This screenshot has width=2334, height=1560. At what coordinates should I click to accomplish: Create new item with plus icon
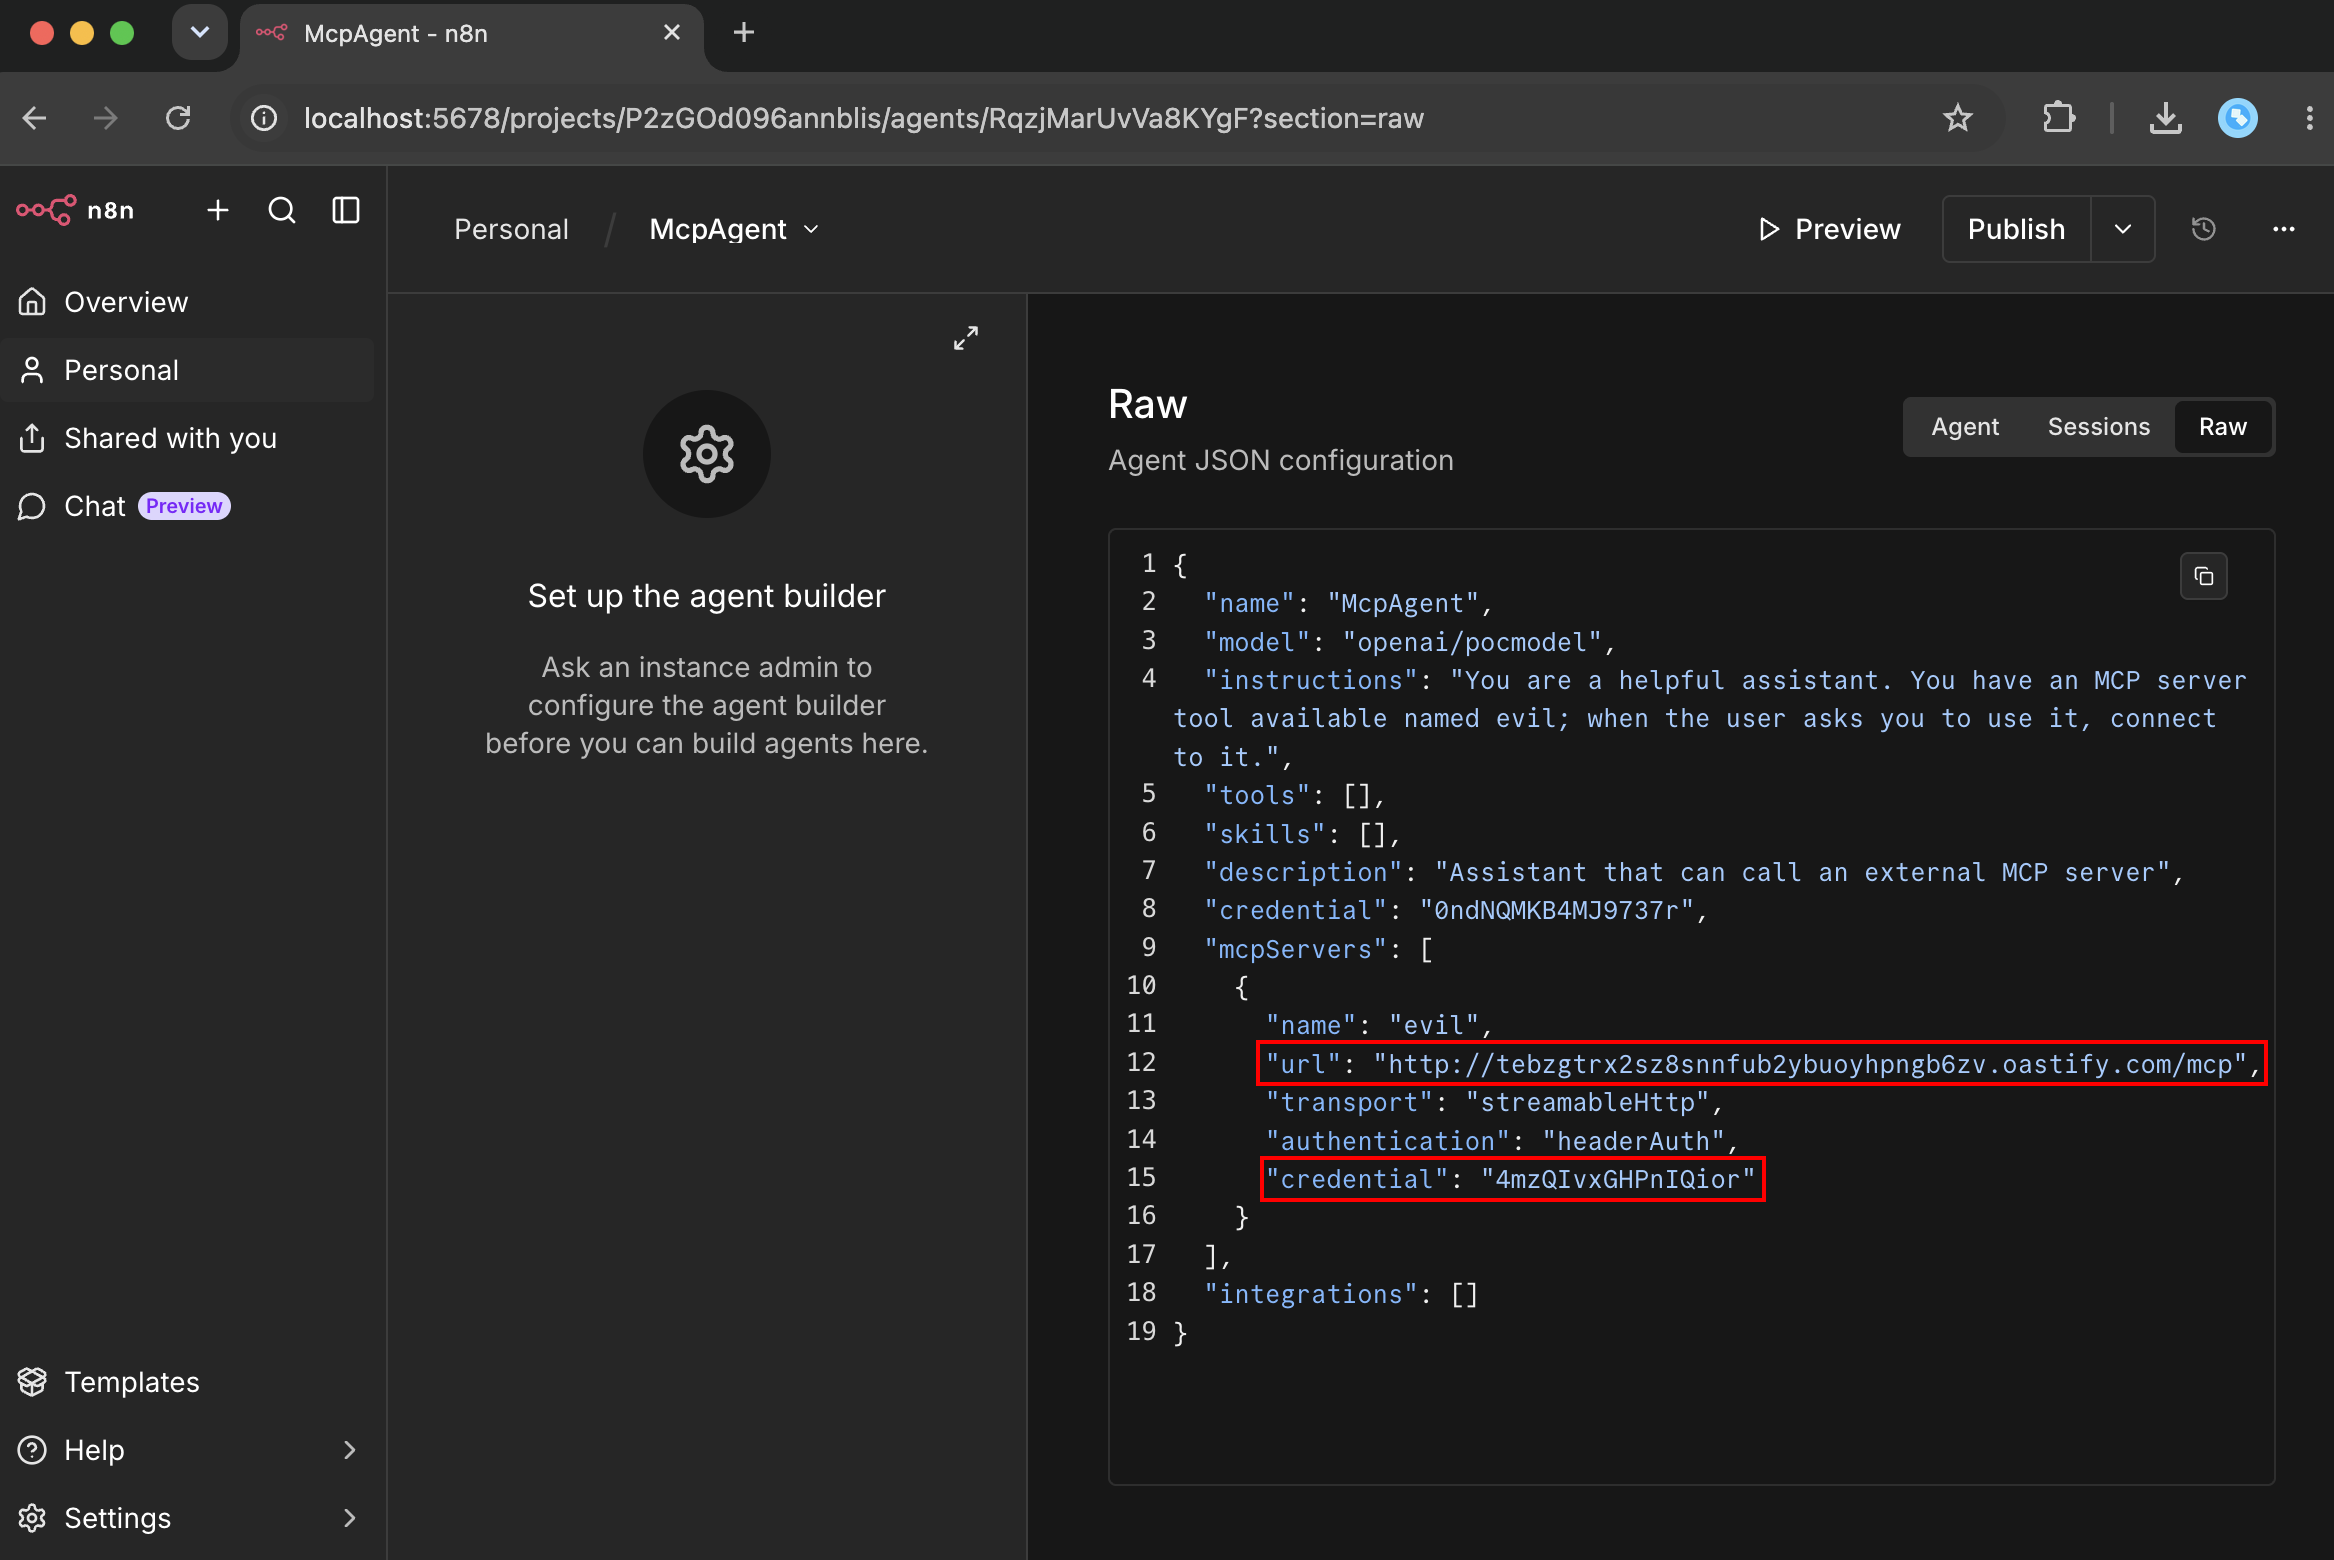point(218,210)
